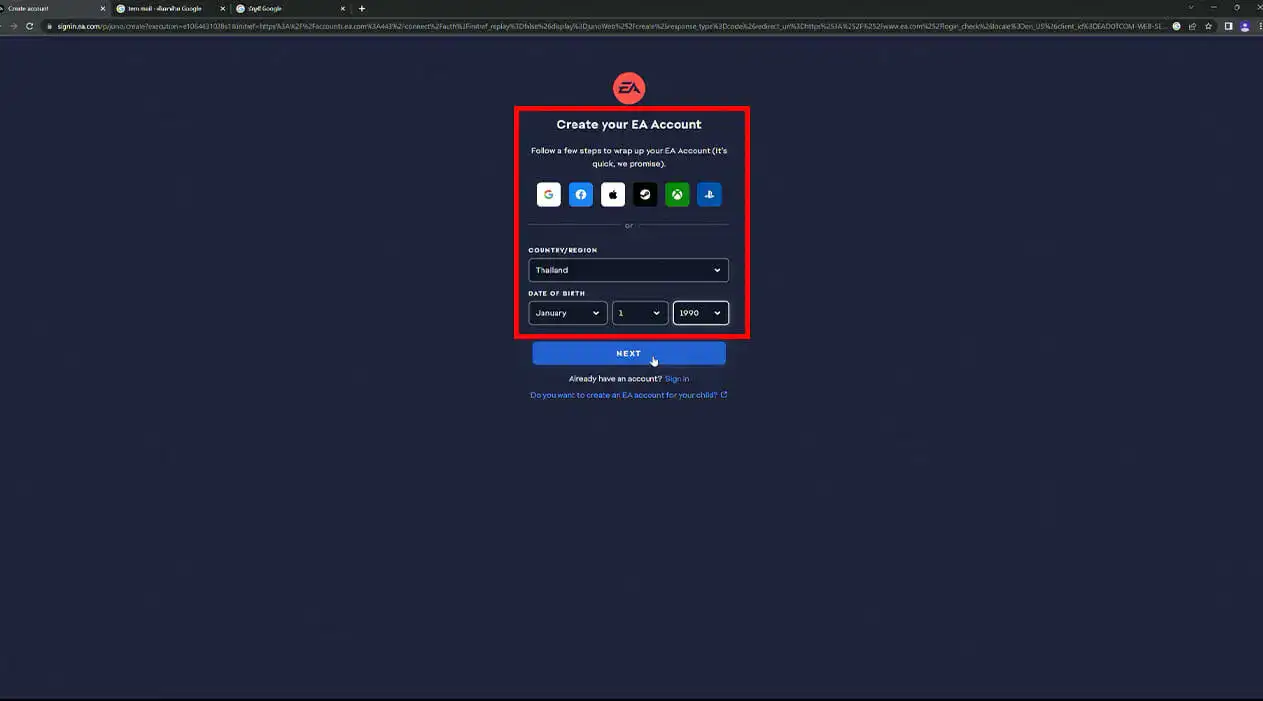Click the address bar URL
1263x701 pixels.
[x=610, y=26]
